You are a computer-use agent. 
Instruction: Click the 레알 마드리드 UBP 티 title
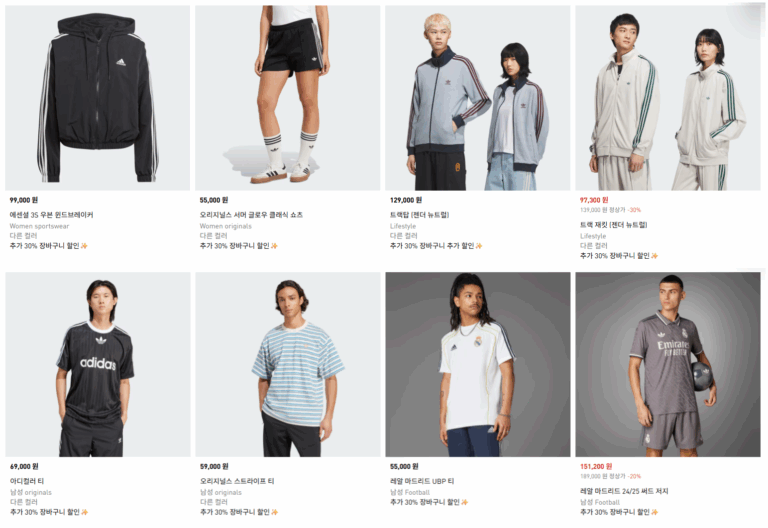click(x=422, y=481)
